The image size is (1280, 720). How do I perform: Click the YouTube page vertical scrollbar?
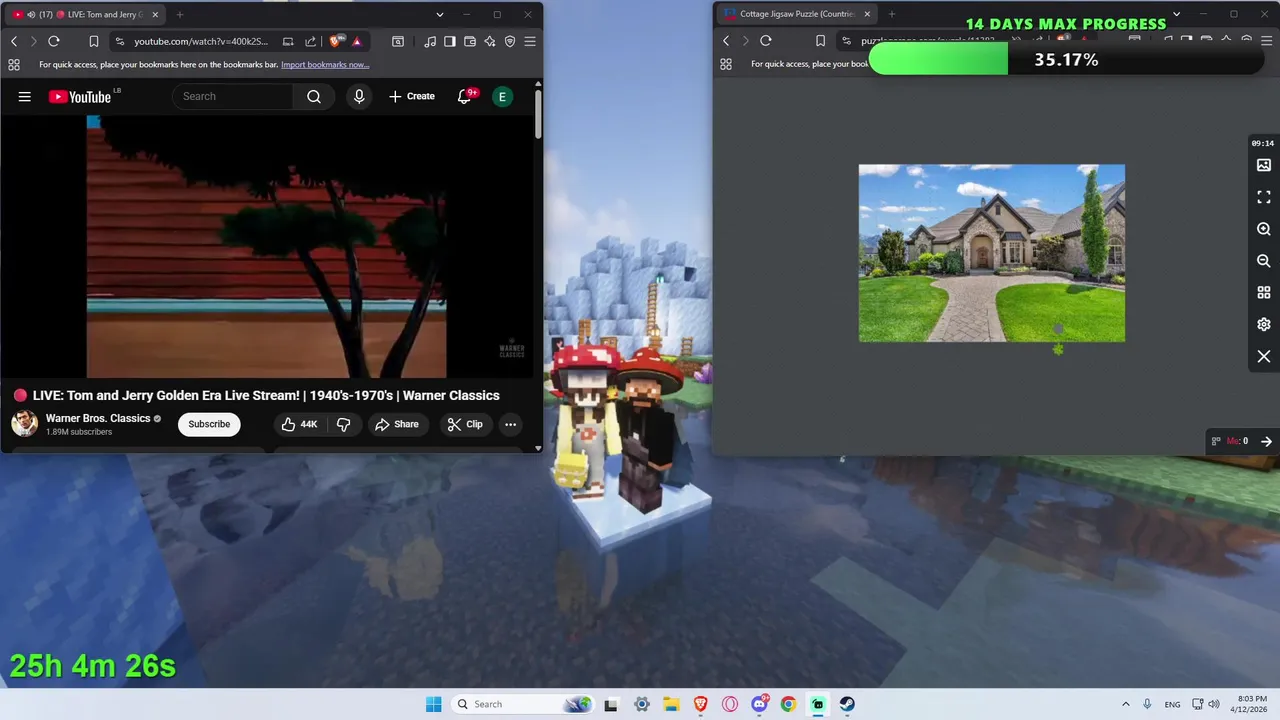pyautogui.click(x=538, y=115)
